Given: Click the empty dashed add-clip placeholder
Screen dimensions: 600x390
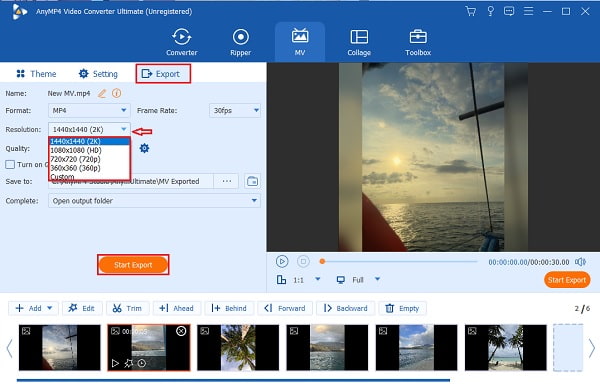Looking at the screenshot, I should click(x=568, y=348).
